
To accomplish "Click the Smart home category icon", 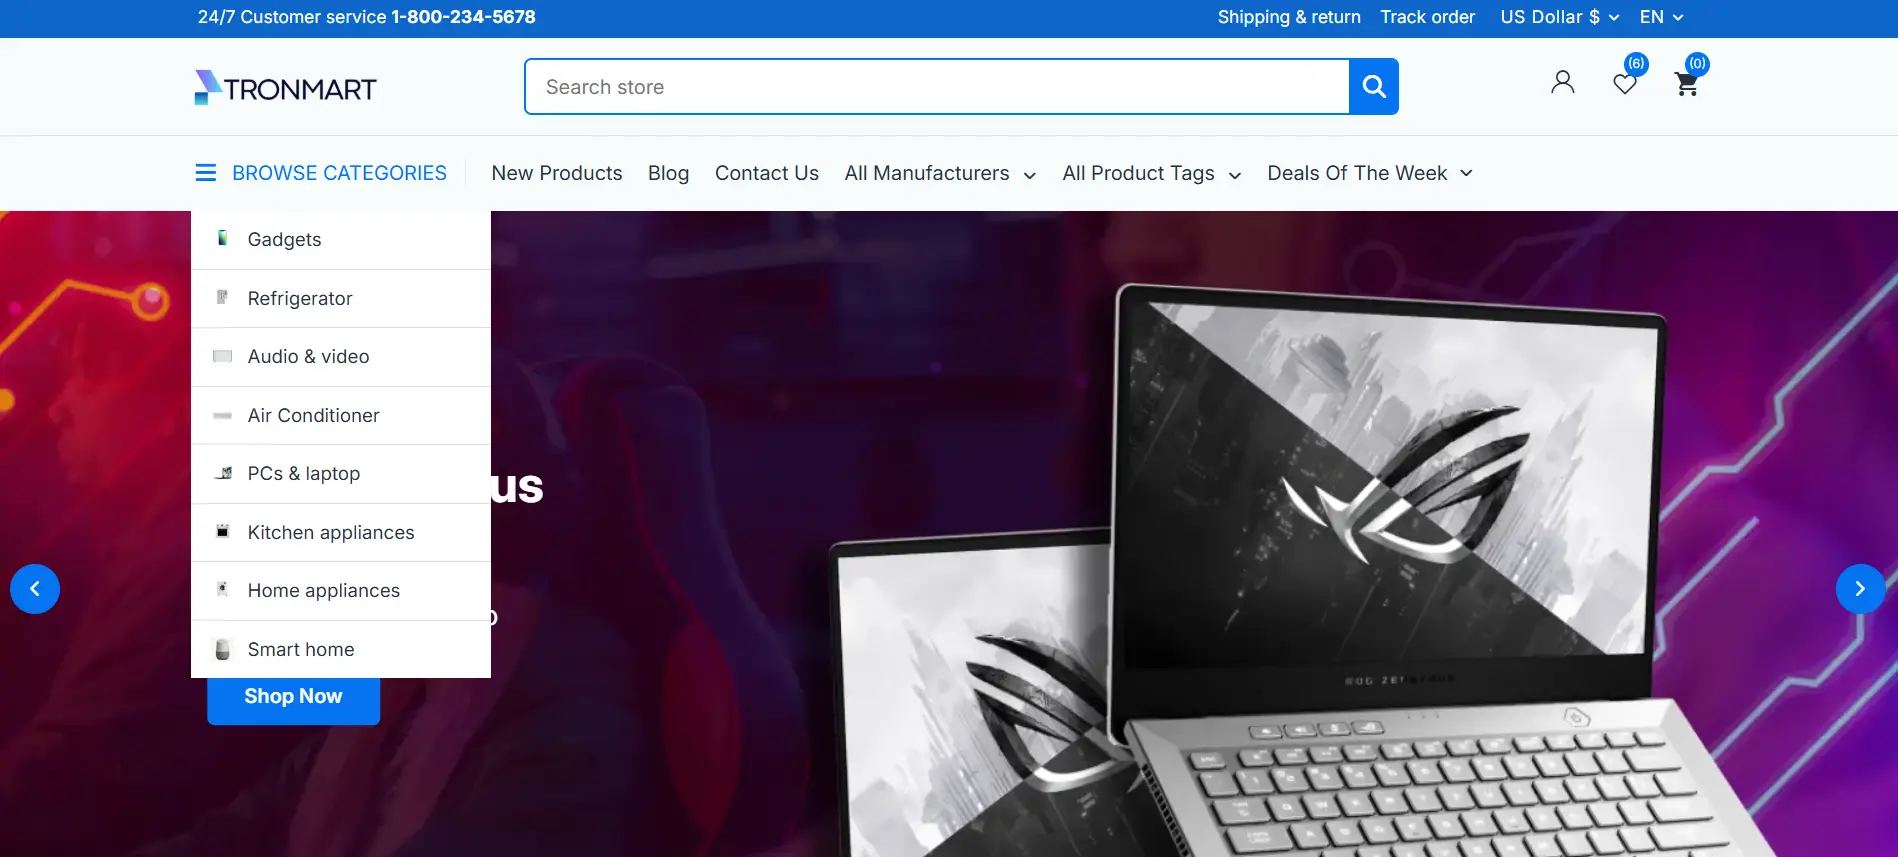I will click(222, 649).
